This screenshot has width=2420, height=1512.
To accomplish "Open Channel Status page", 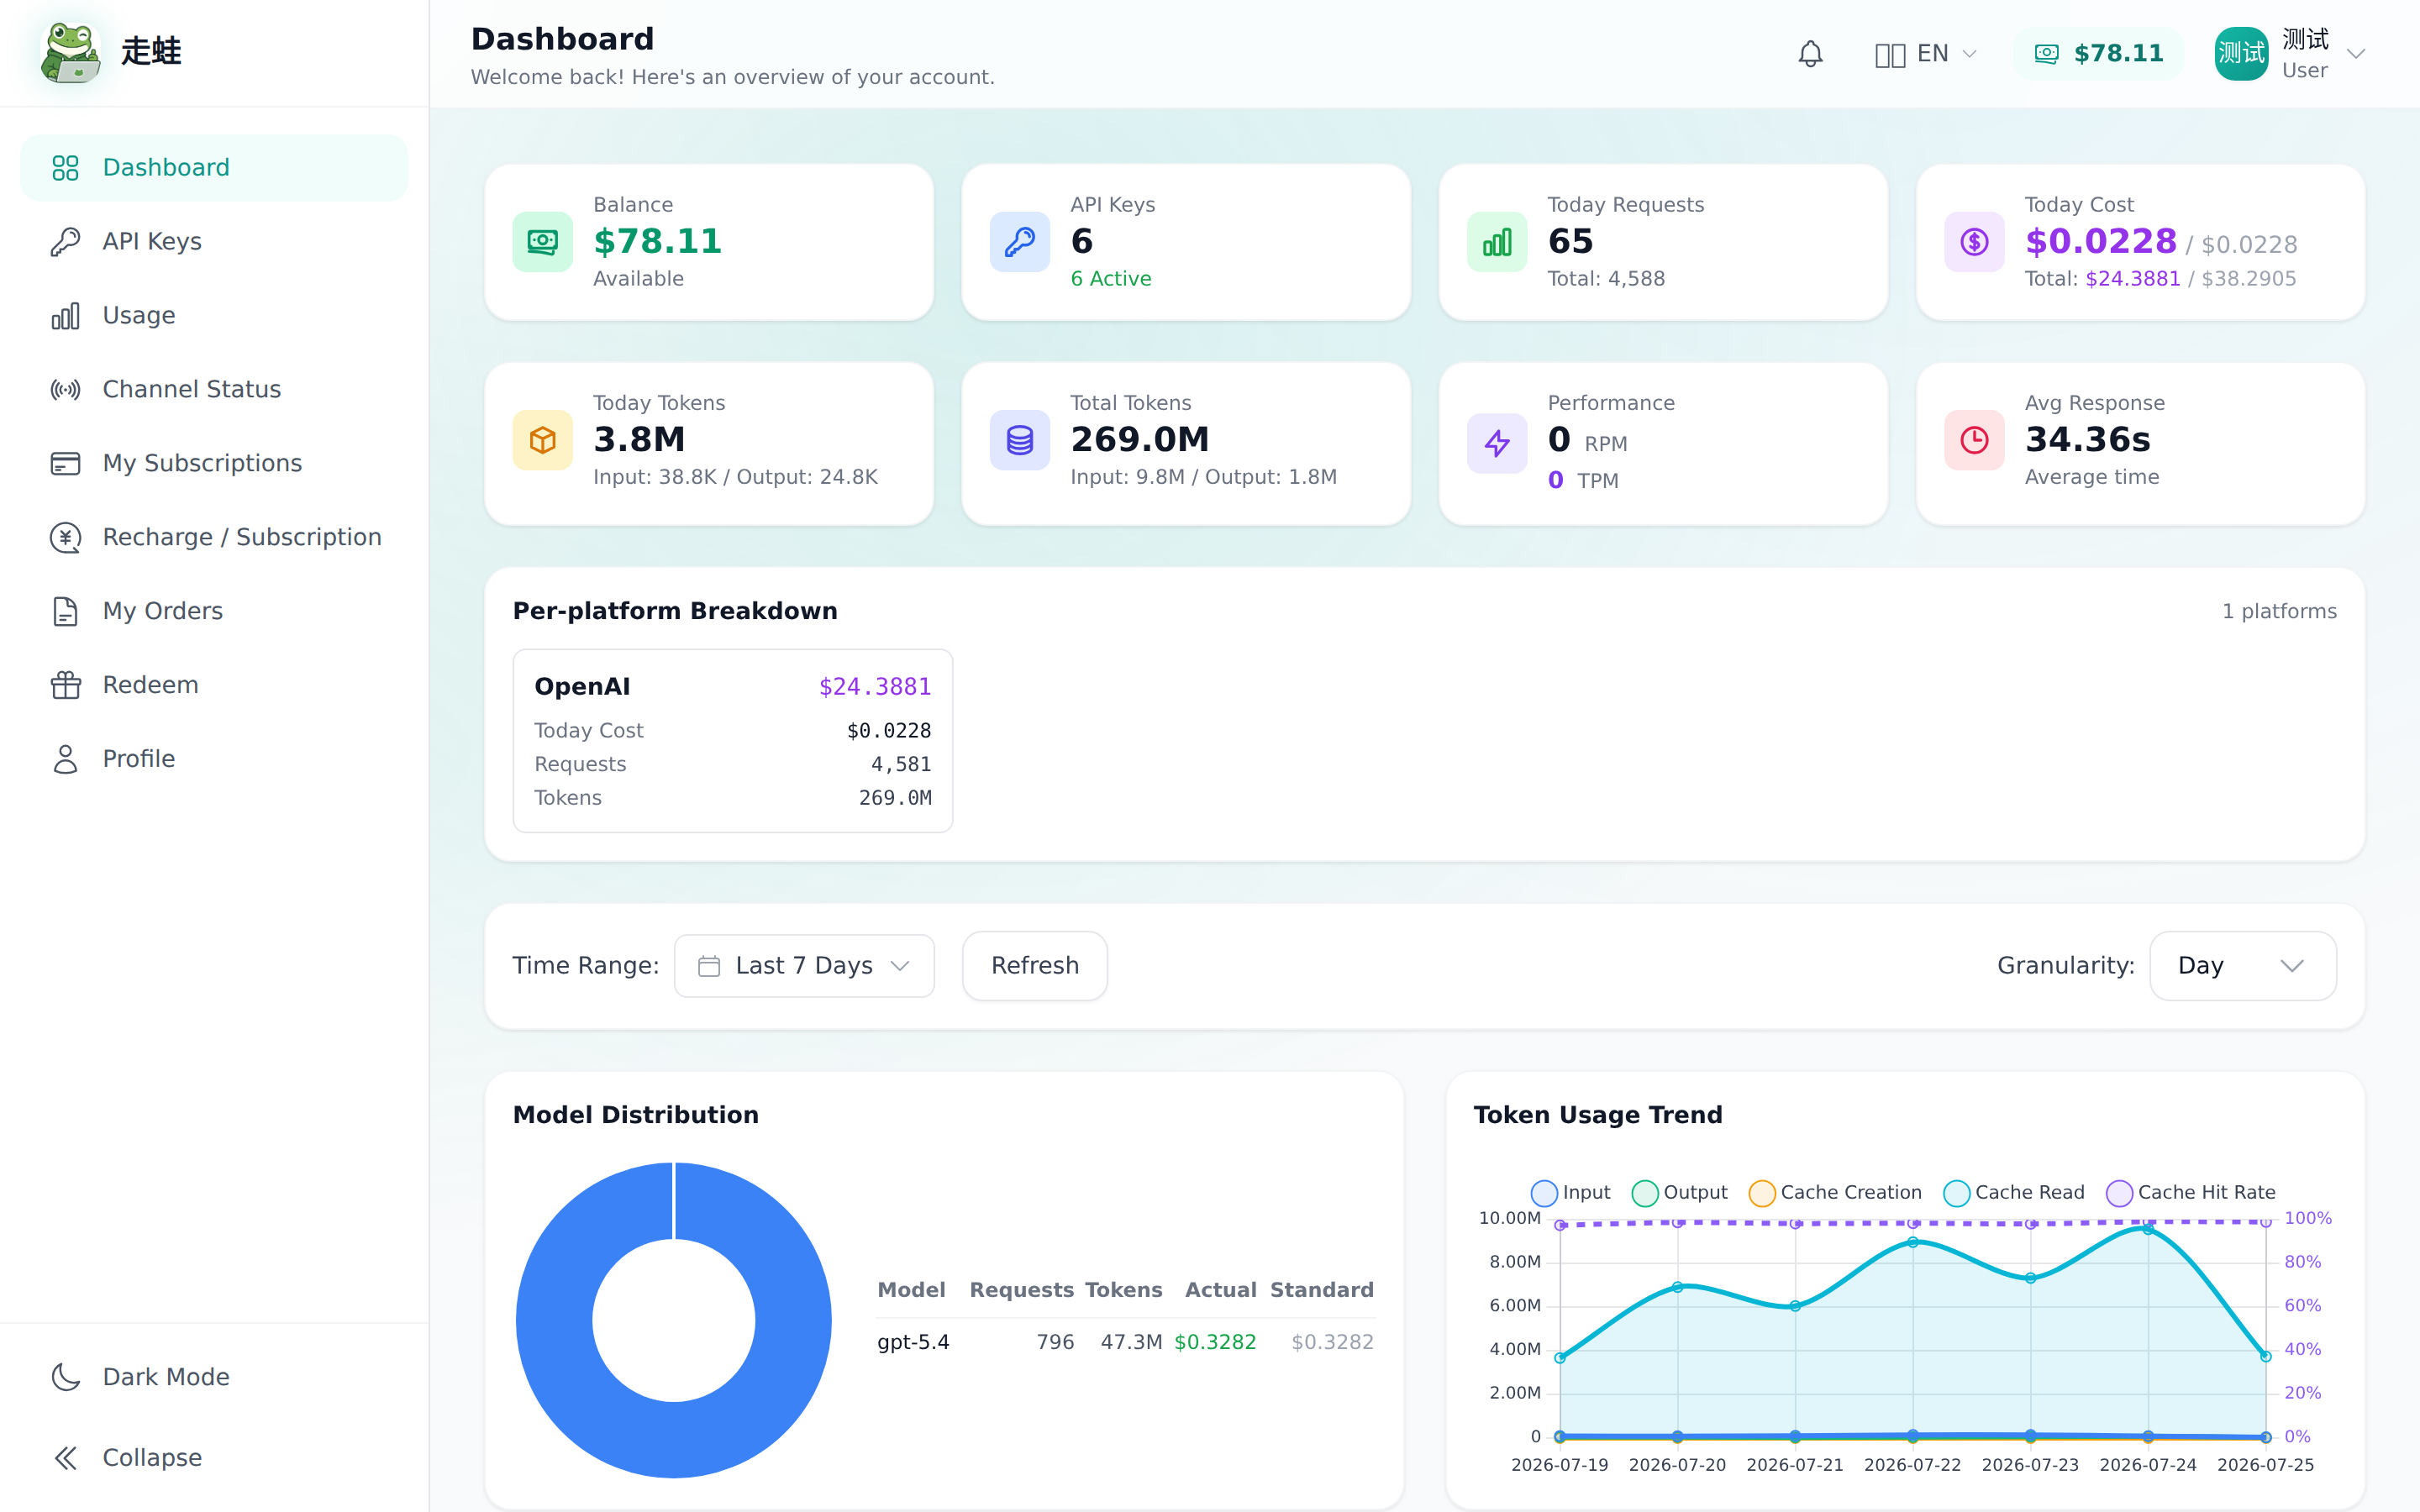I will 214,390.
